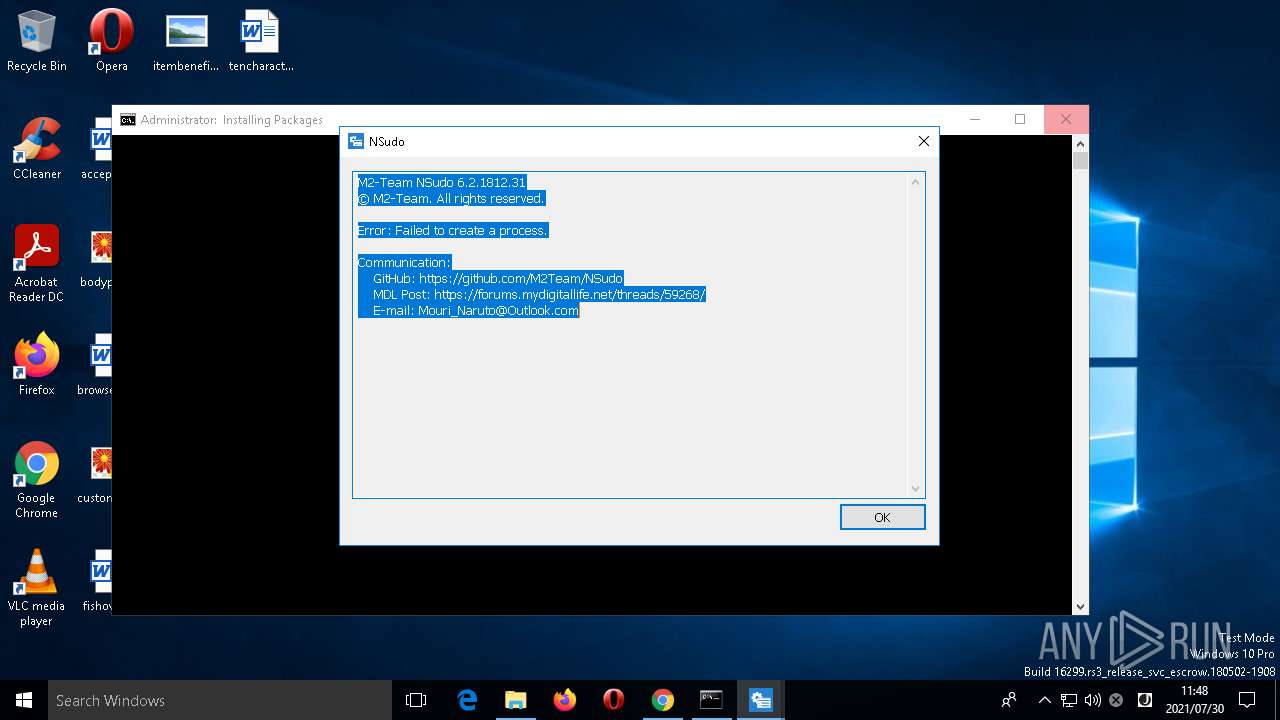Select the tencharact... Word document icon
Image resolution: width=1280 pixels, height=720 pixels.
(260, 41)
